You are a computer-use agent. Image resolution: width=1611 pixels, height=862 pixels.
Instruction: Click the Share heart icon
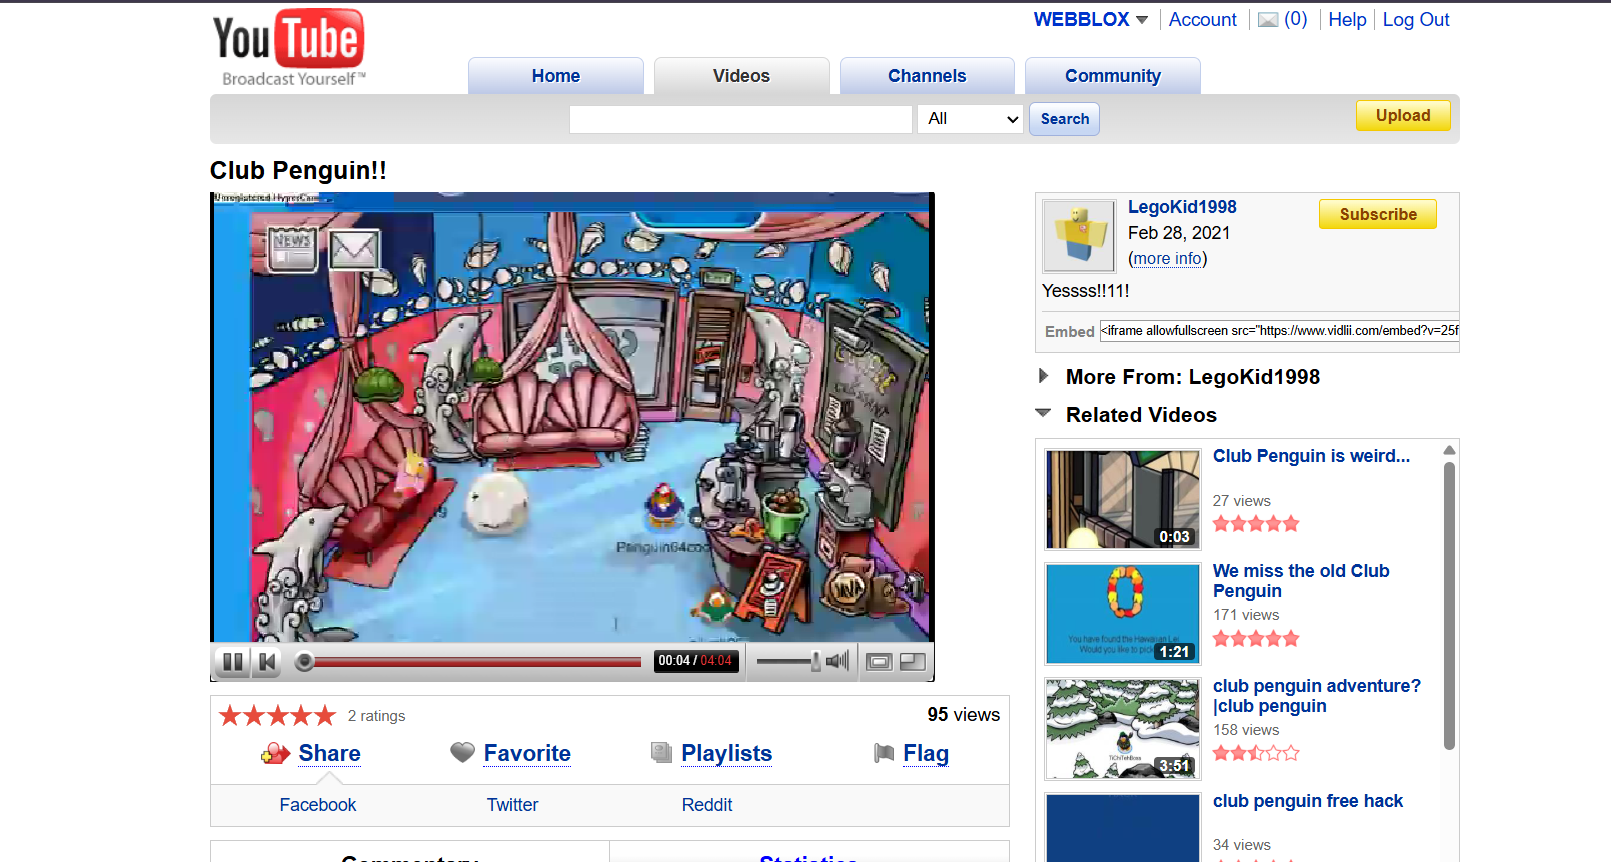point(275,753)
